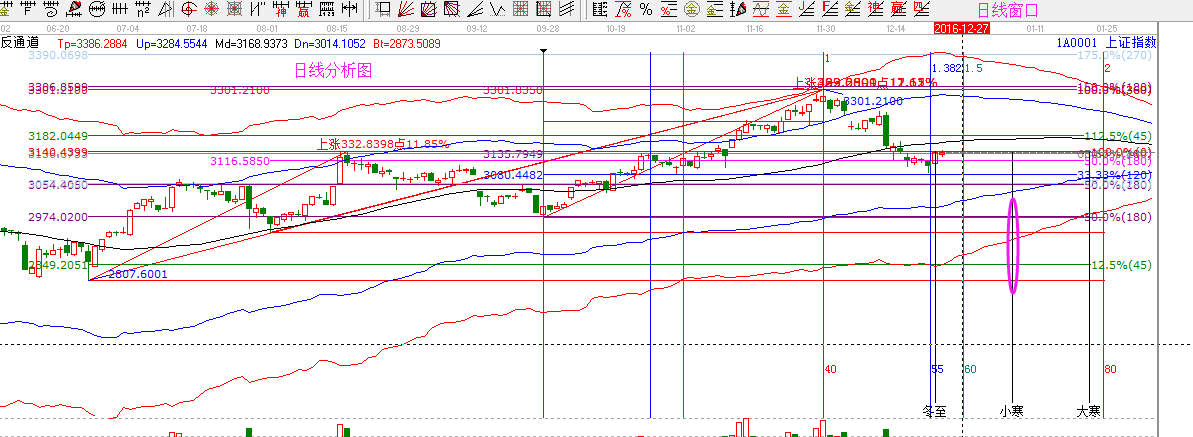Click the red 神 ruler icon
1193x437 pixels.
(281, 9)
